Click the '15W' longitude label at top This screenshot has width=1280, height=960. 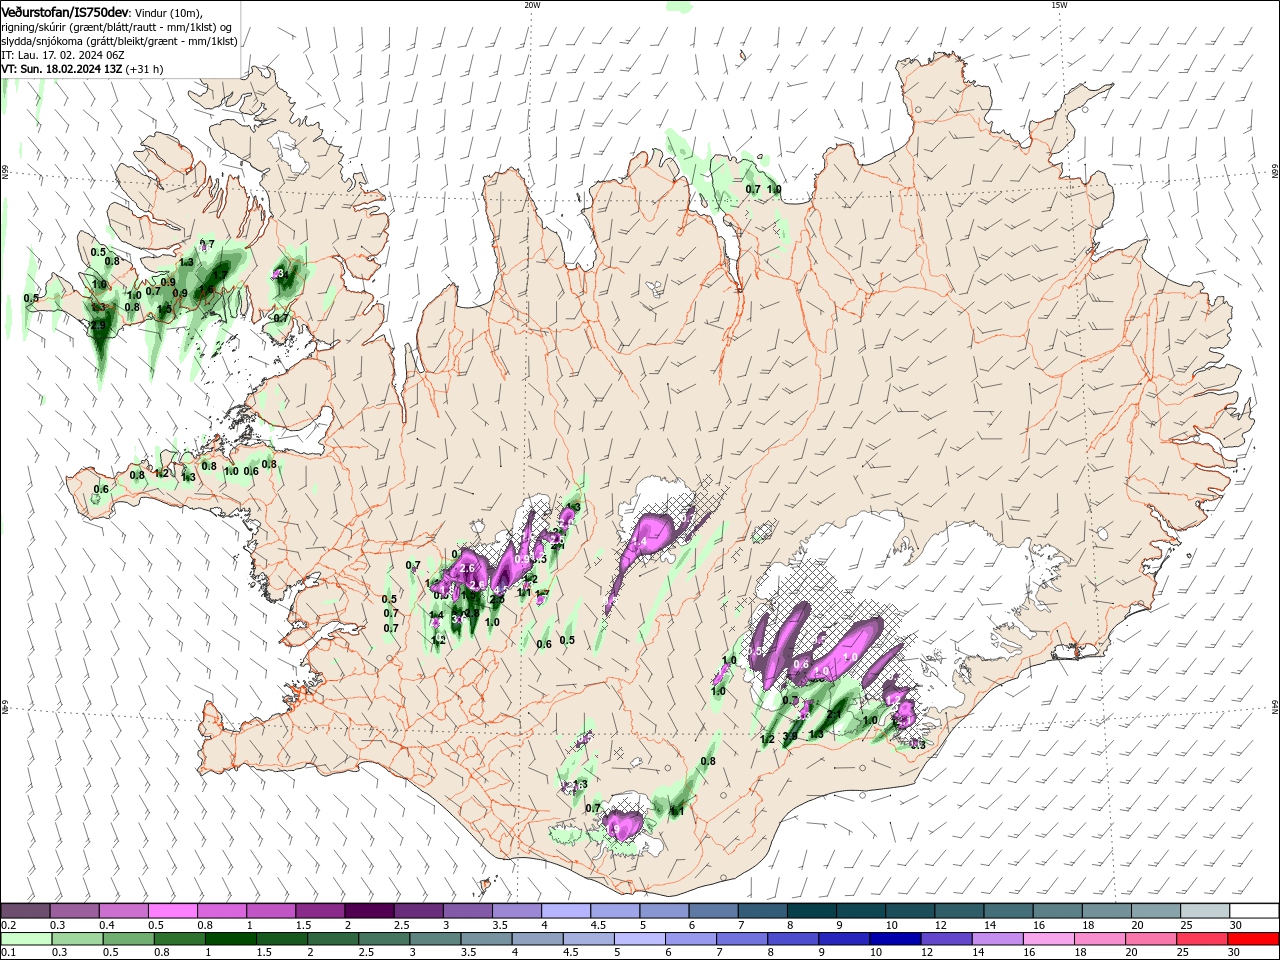pyautogui.click(x=1059, y=5)
